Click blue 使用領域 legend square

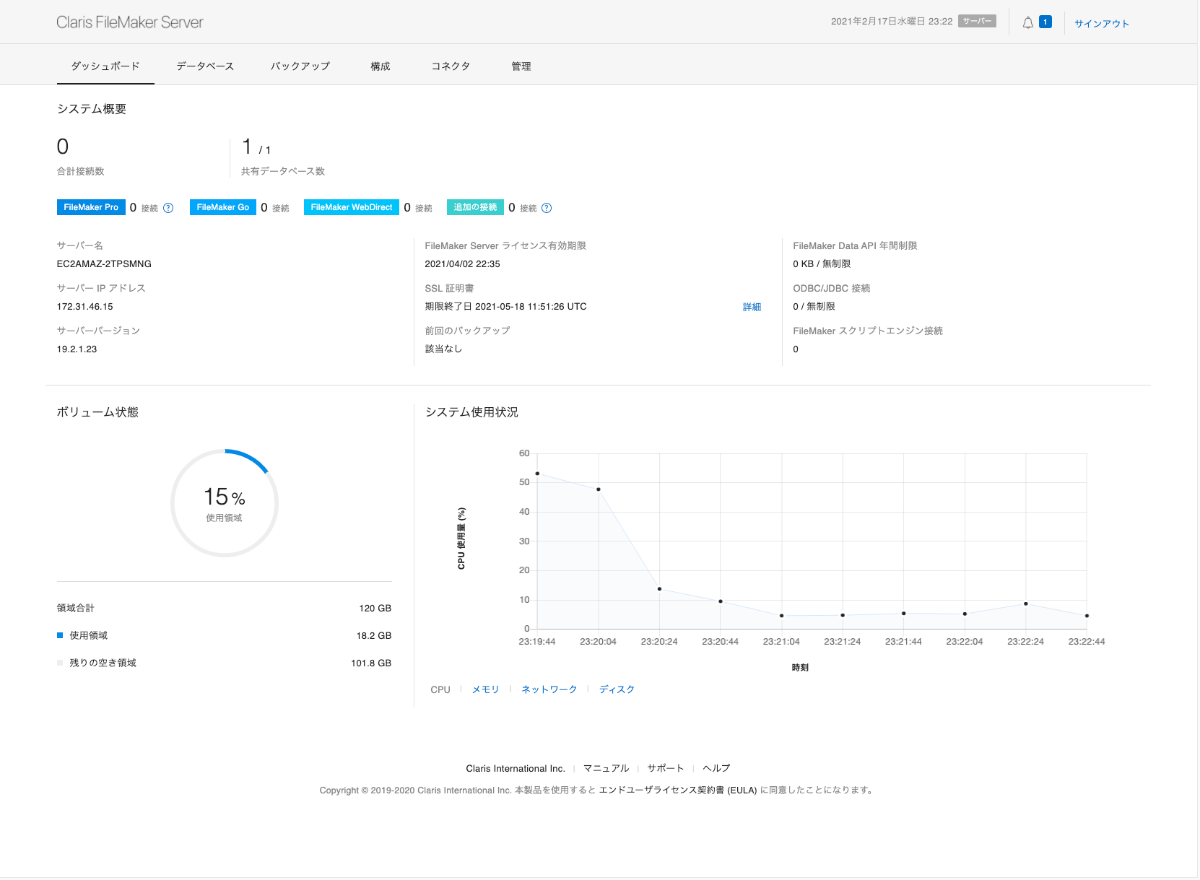(60, 635)
